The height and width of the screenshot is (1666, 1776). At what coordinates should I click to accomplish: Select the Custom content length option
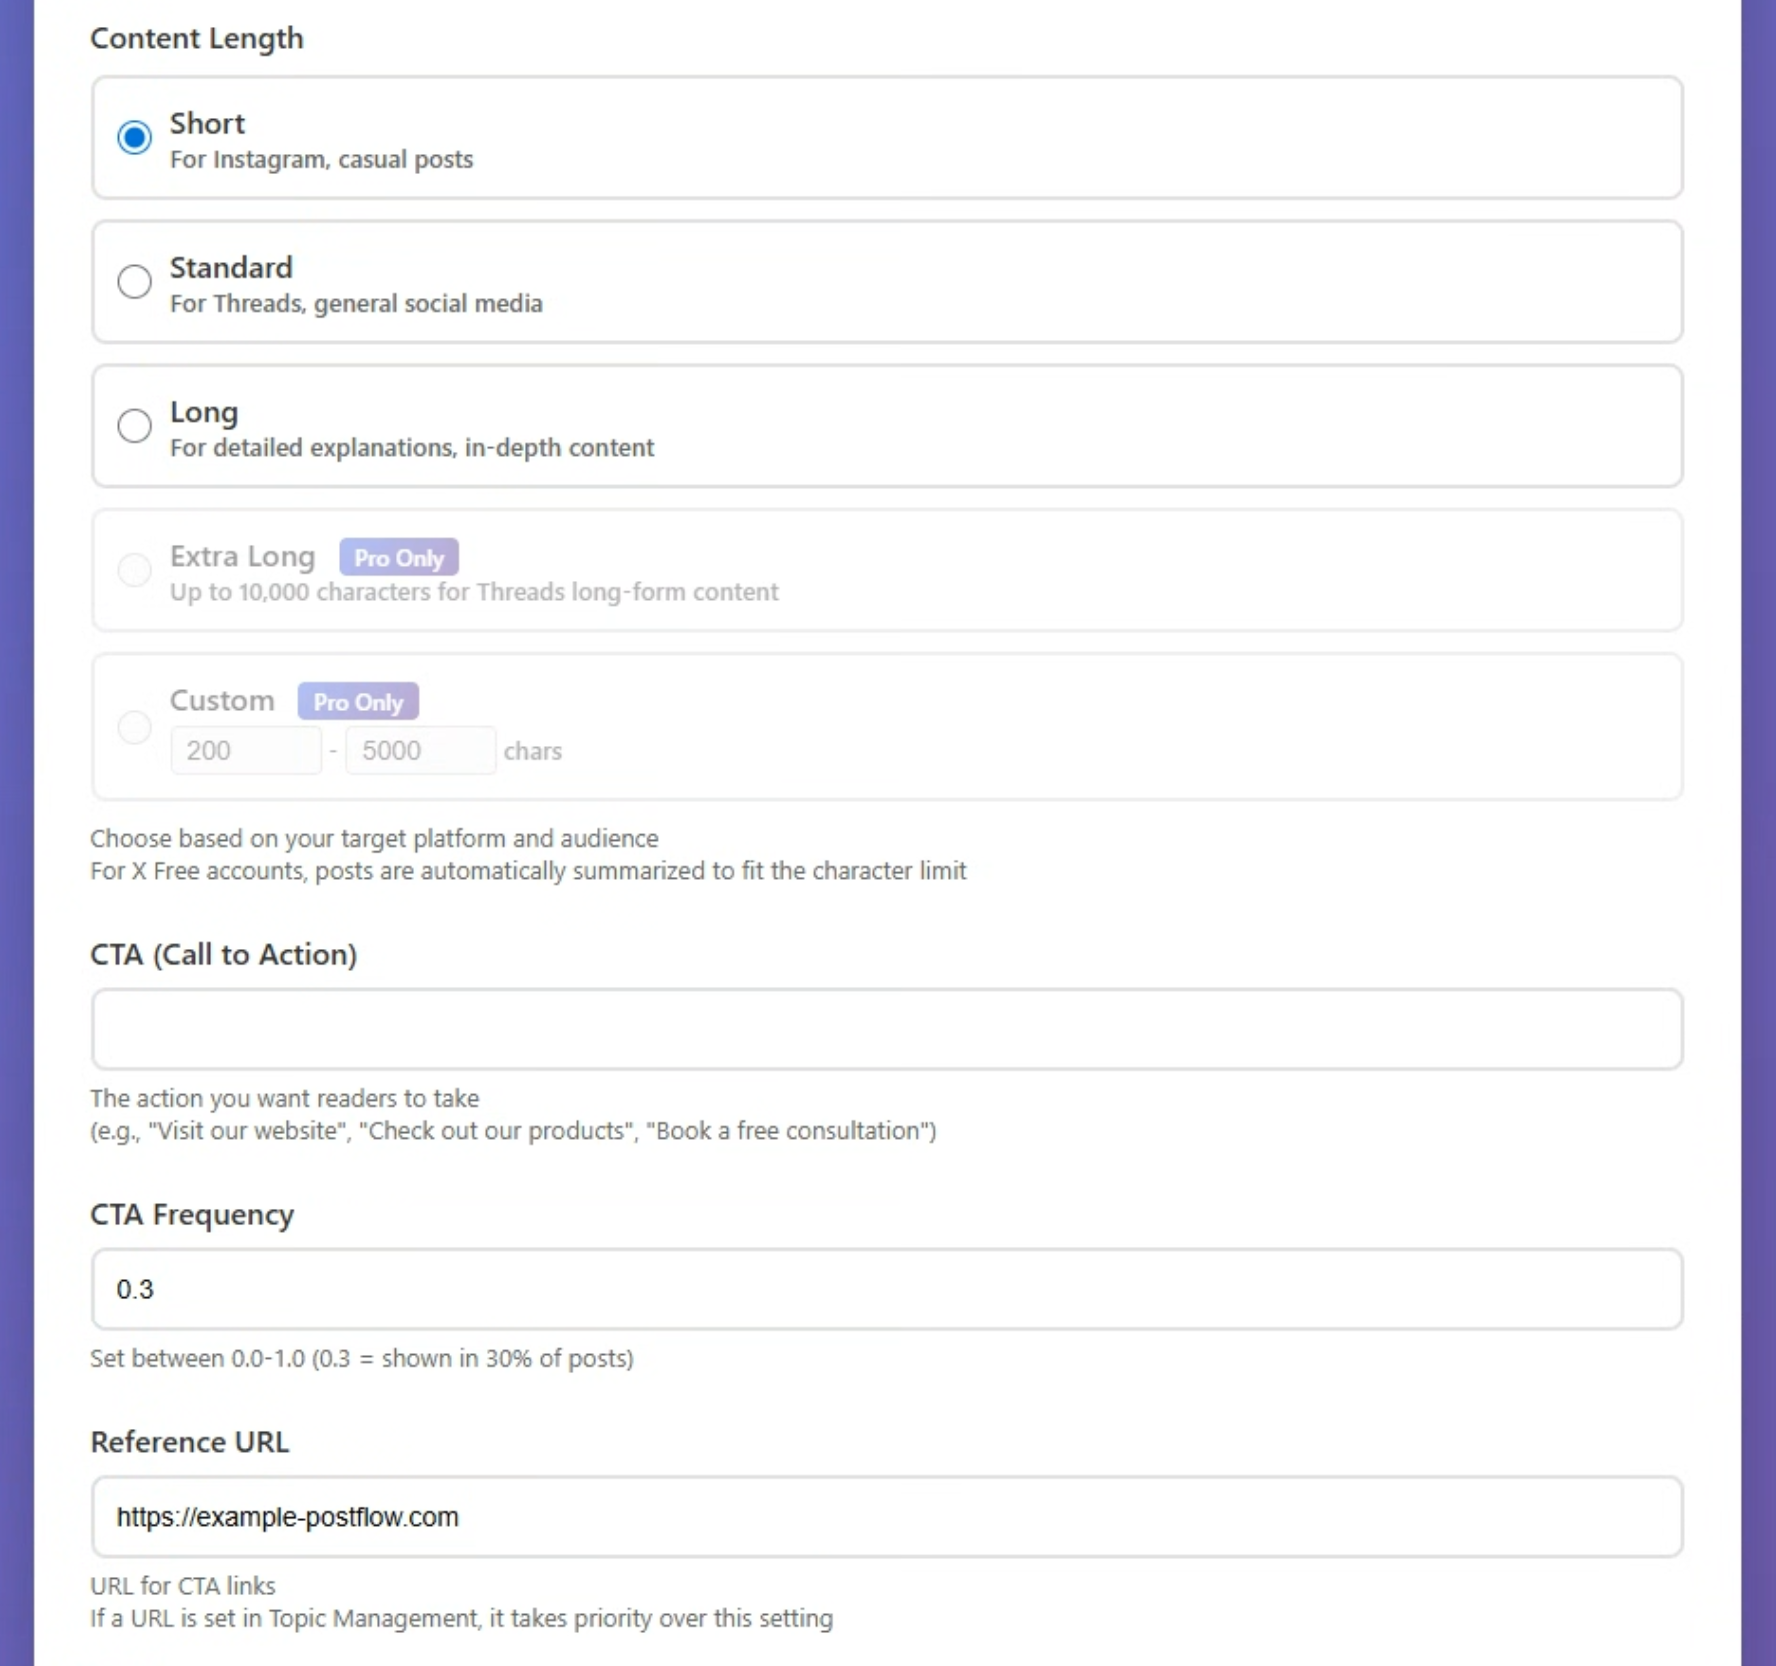(x=135, y=727)
